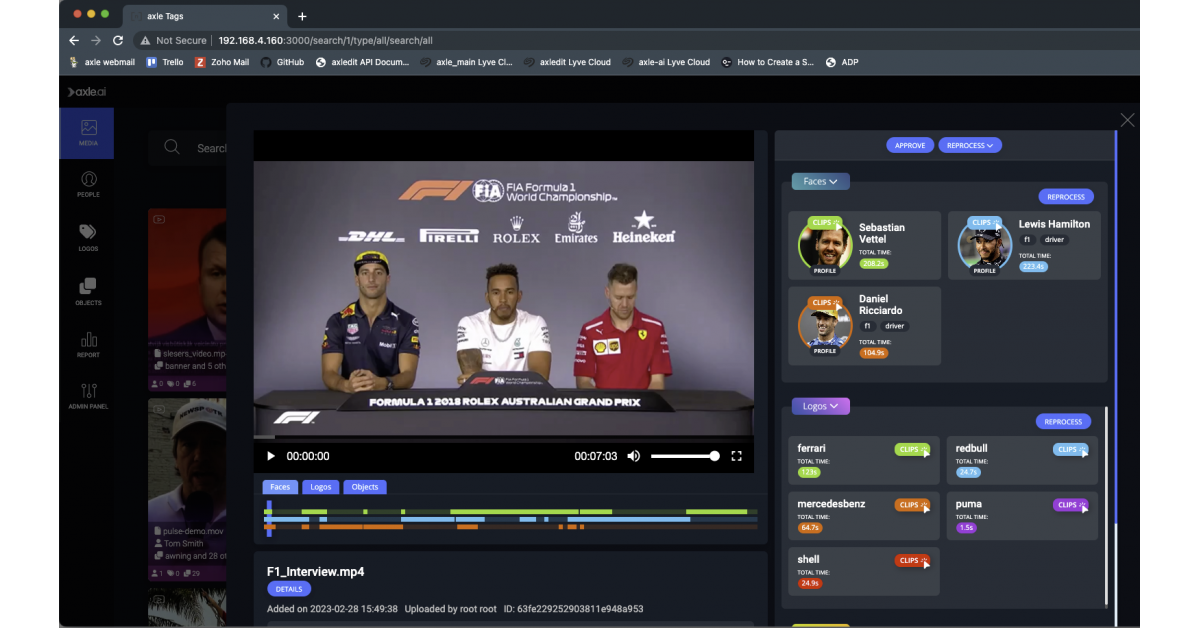Open the top Reprocess dropdown
The width and height of the screenshot is (1200, 628).
click(969, 145)
